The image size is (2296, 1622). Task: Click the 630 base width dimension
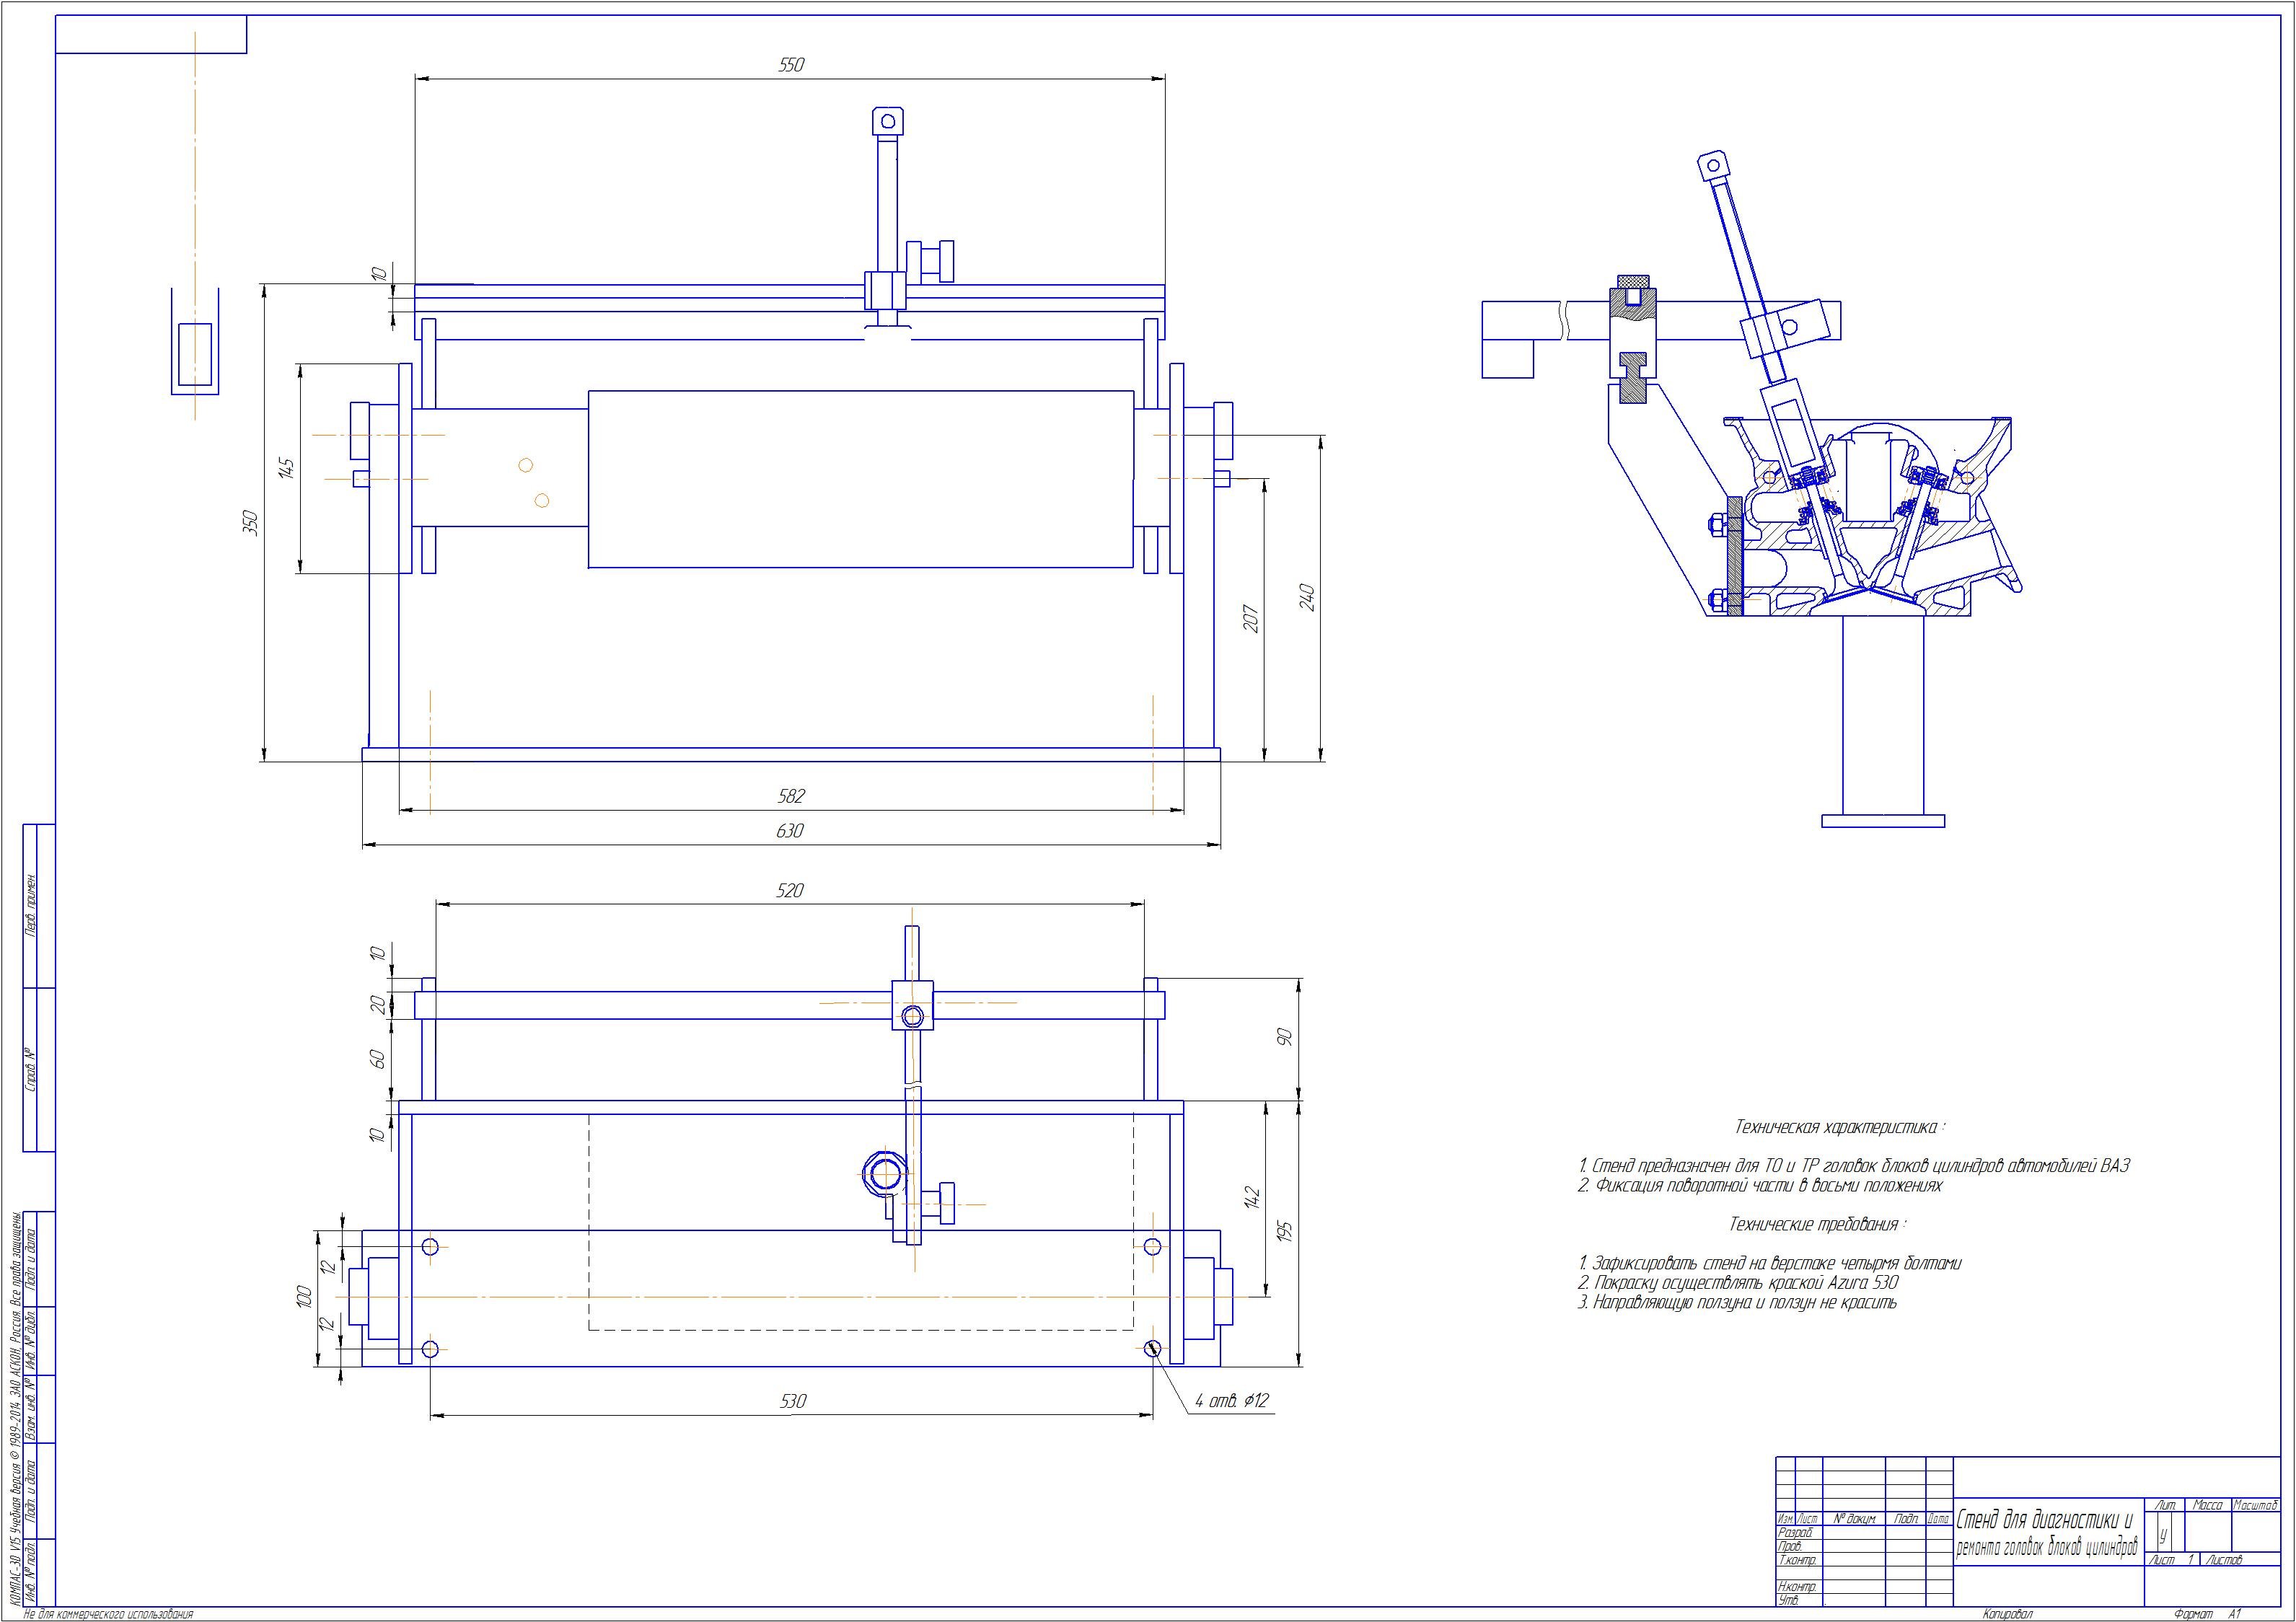pos(790,831)
